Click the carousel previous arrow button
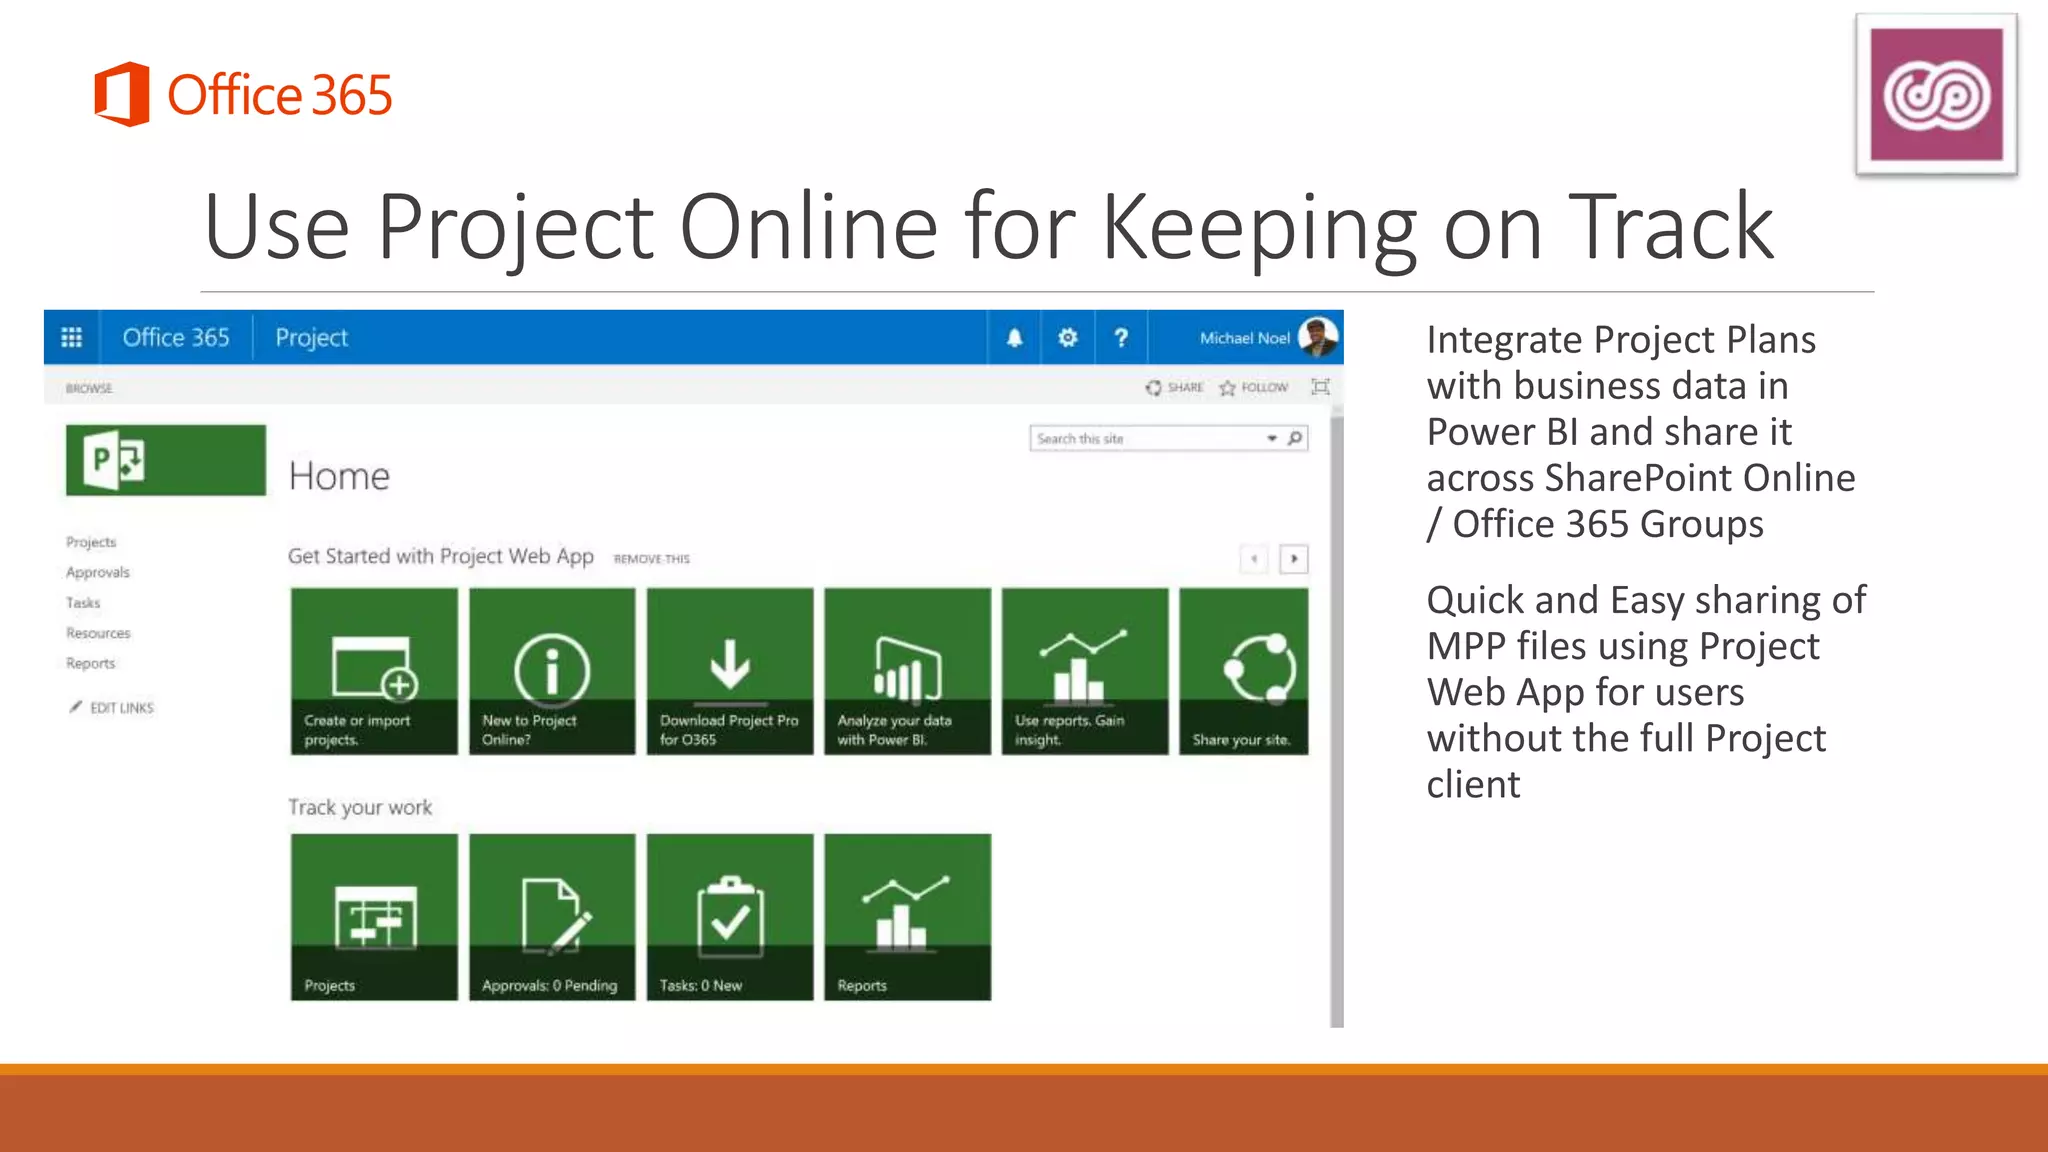The image size is (2048, 1152). click(x=1254, y=559)
